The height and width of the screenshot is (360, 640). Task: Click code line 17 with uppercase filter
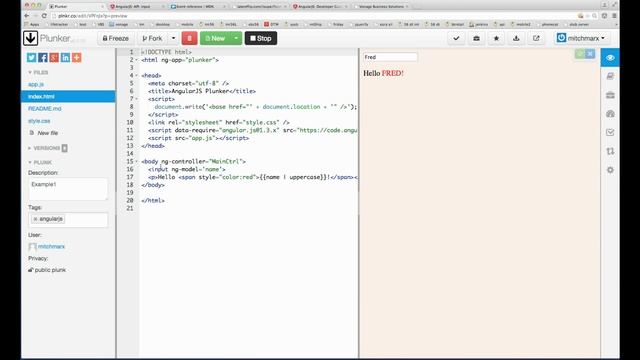pyautogui.click(x=249, y=177)
